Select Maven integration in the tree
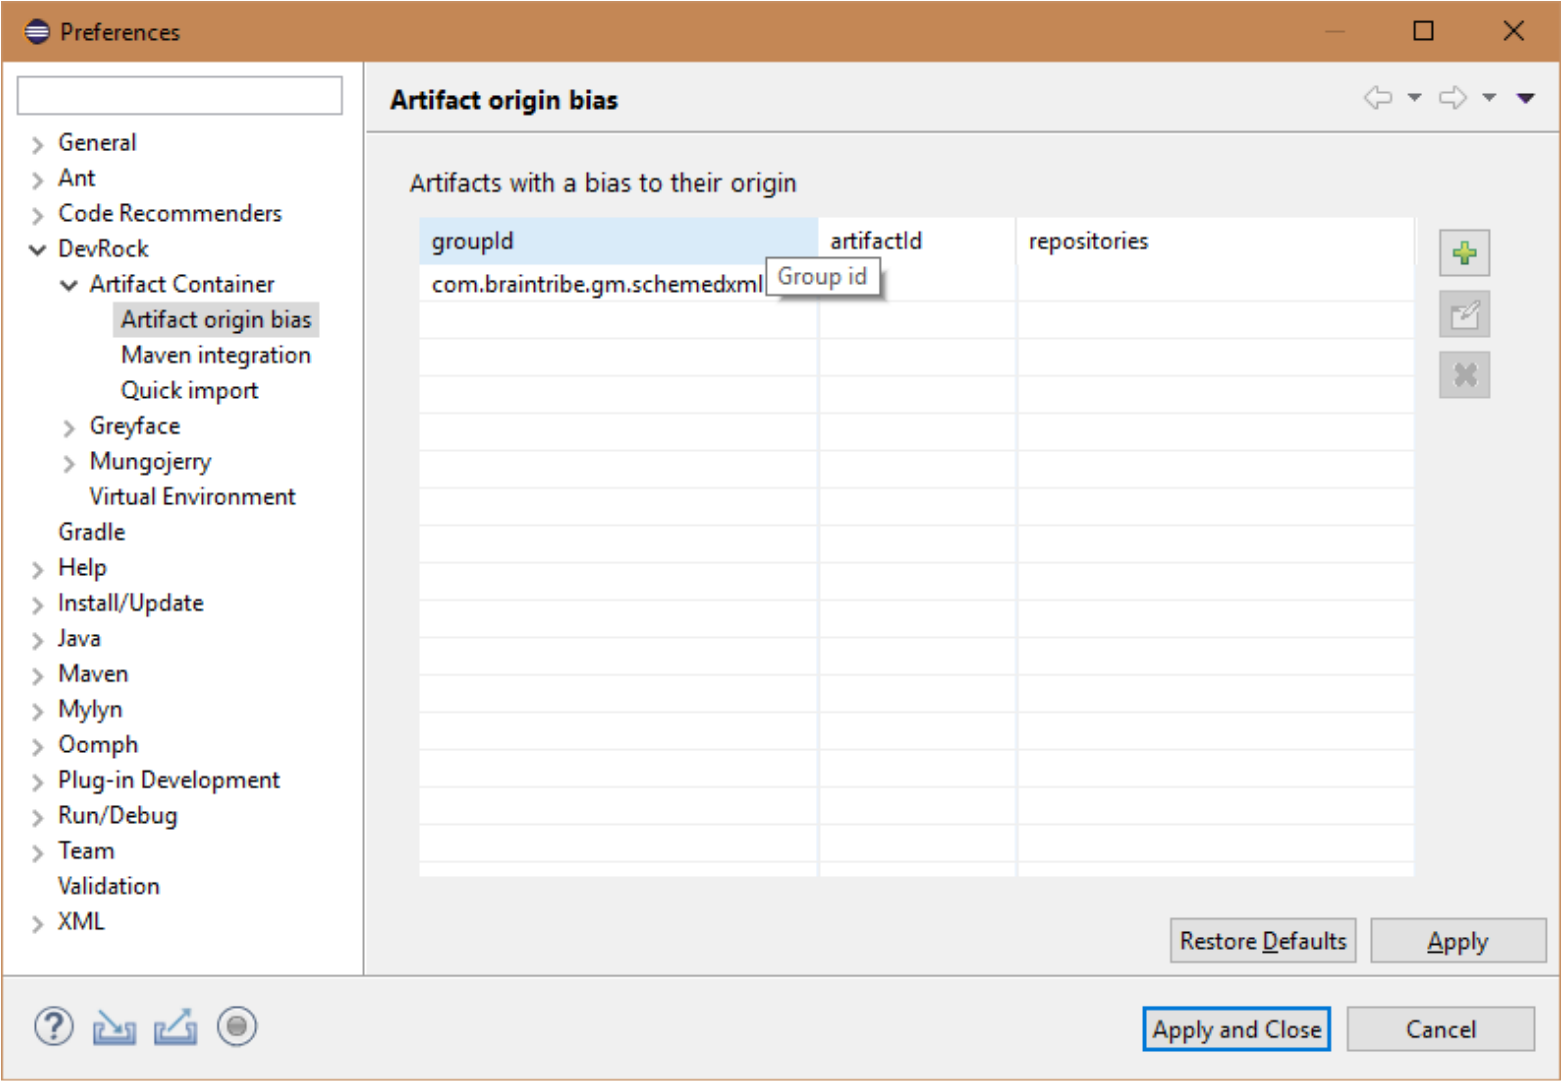This screenshot has width=1563, height=1083. tap(215, 355)
